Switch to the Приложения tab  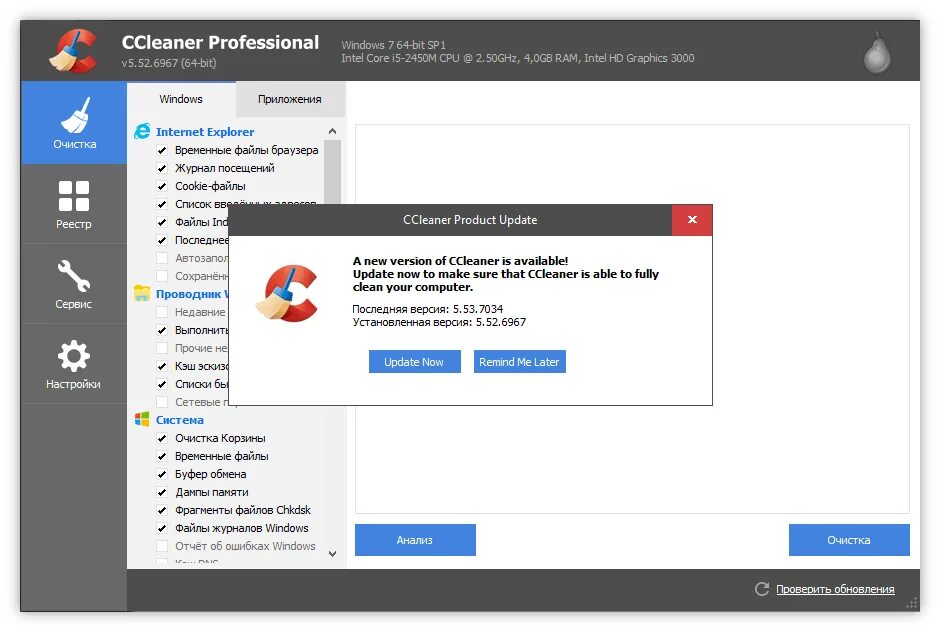coord(290,99)
